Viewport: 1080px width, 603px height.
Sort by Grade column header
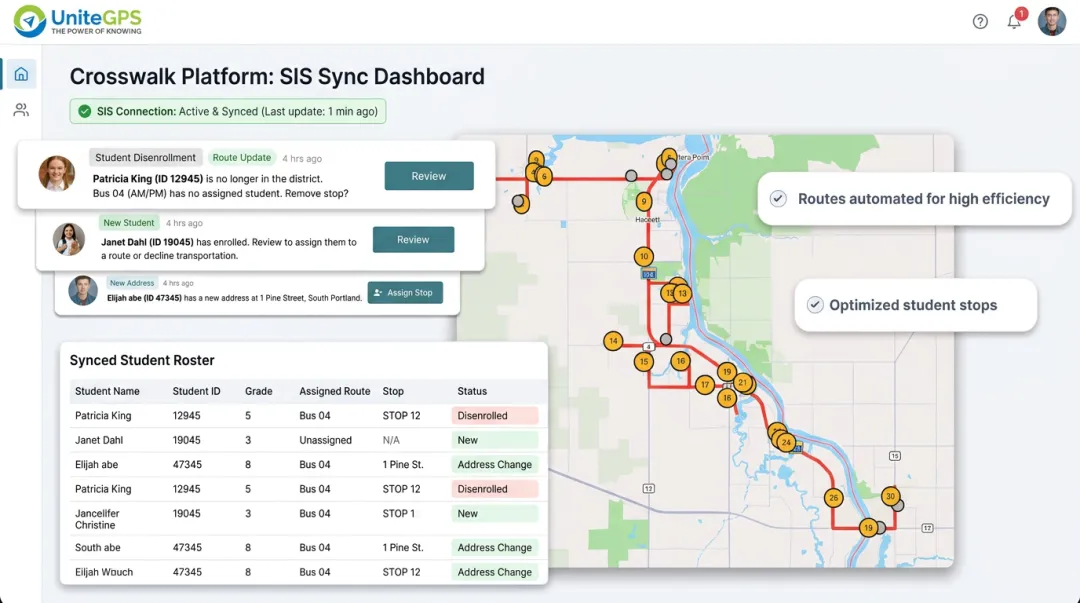258,391
